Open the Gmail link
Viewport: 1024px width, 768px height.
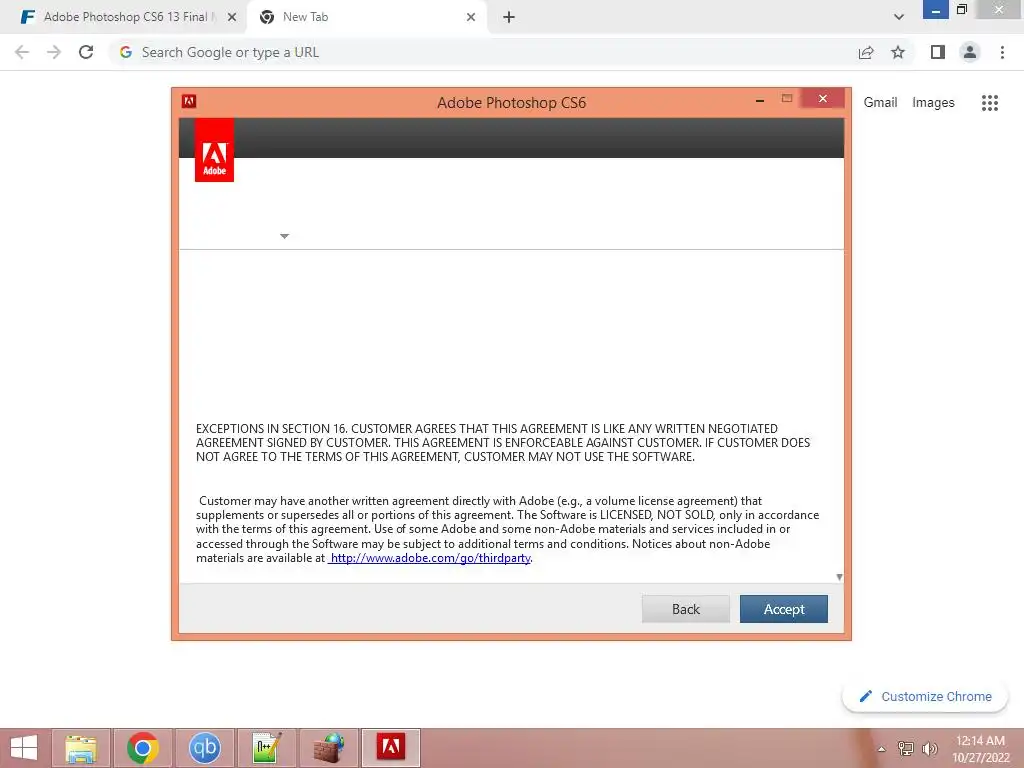[880, 103]
